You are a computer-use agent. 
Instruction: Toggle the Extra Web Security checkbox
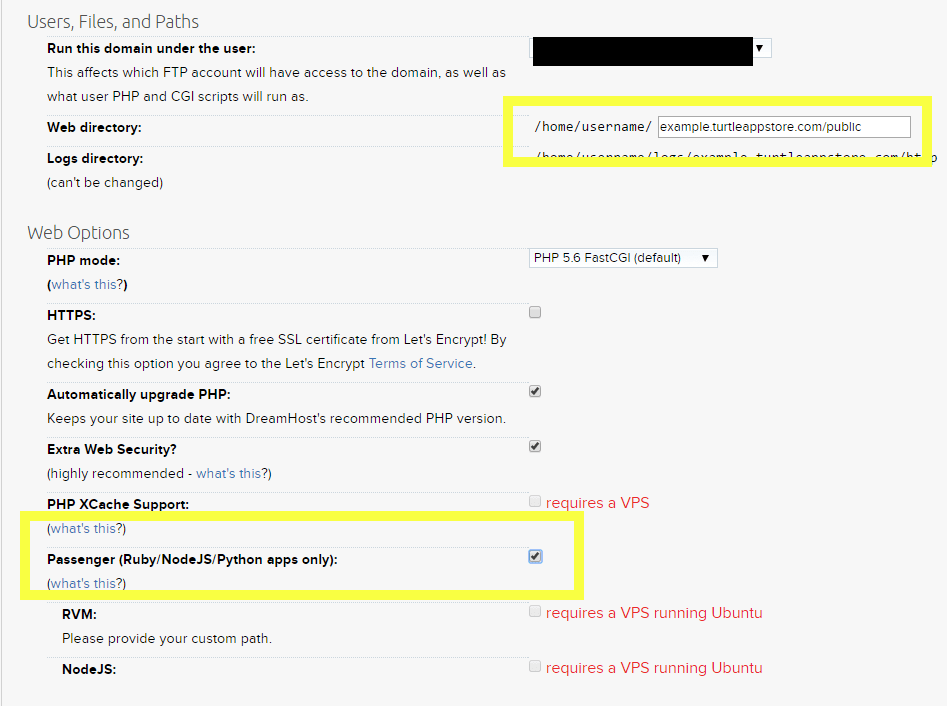point(534,446)
